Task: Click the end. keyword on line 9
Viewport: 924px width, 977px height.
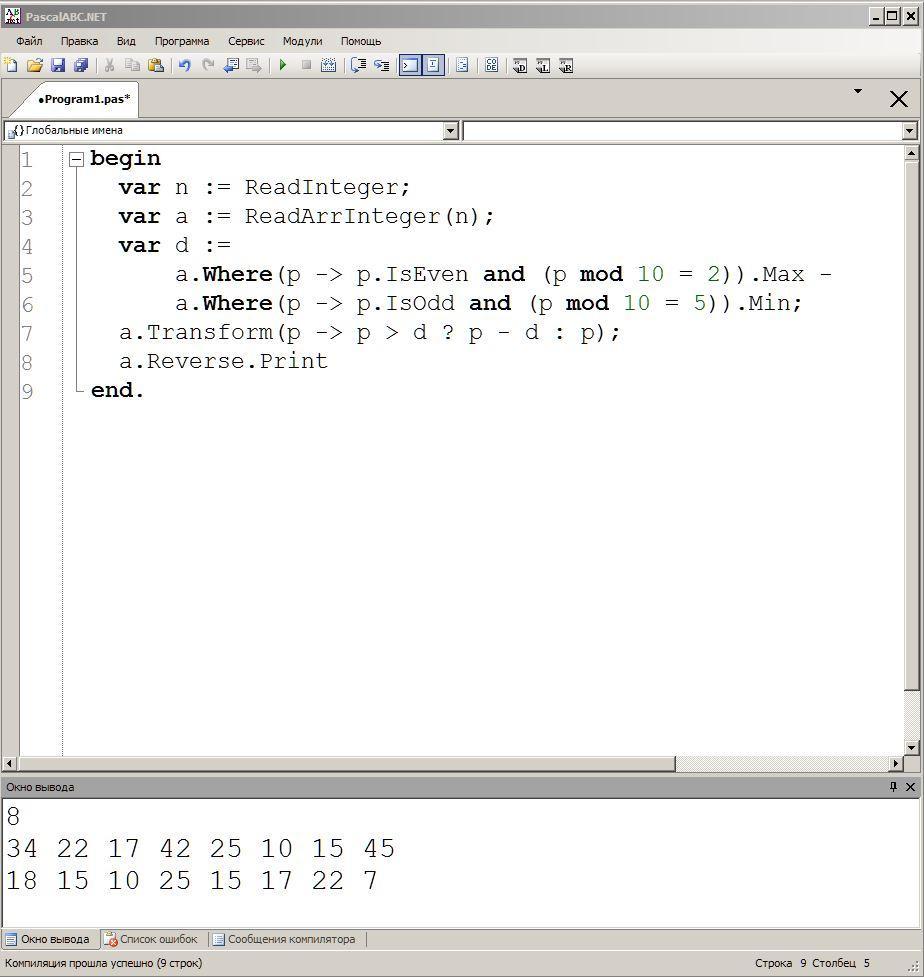Action: coord(117,391)
